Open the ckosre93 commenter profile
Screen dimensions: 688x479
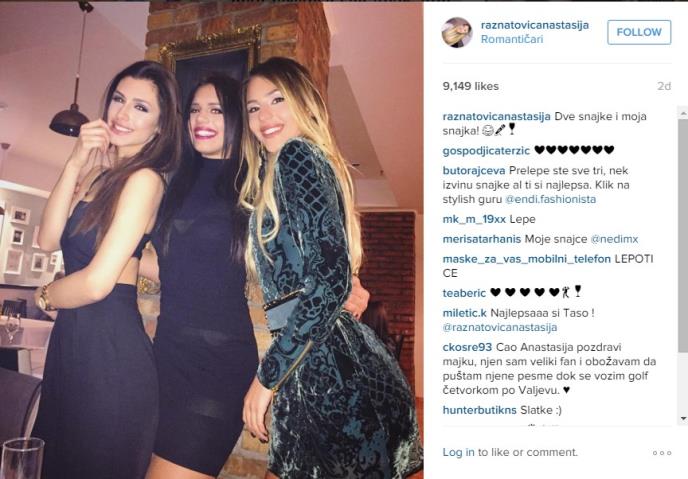[467, 347]
